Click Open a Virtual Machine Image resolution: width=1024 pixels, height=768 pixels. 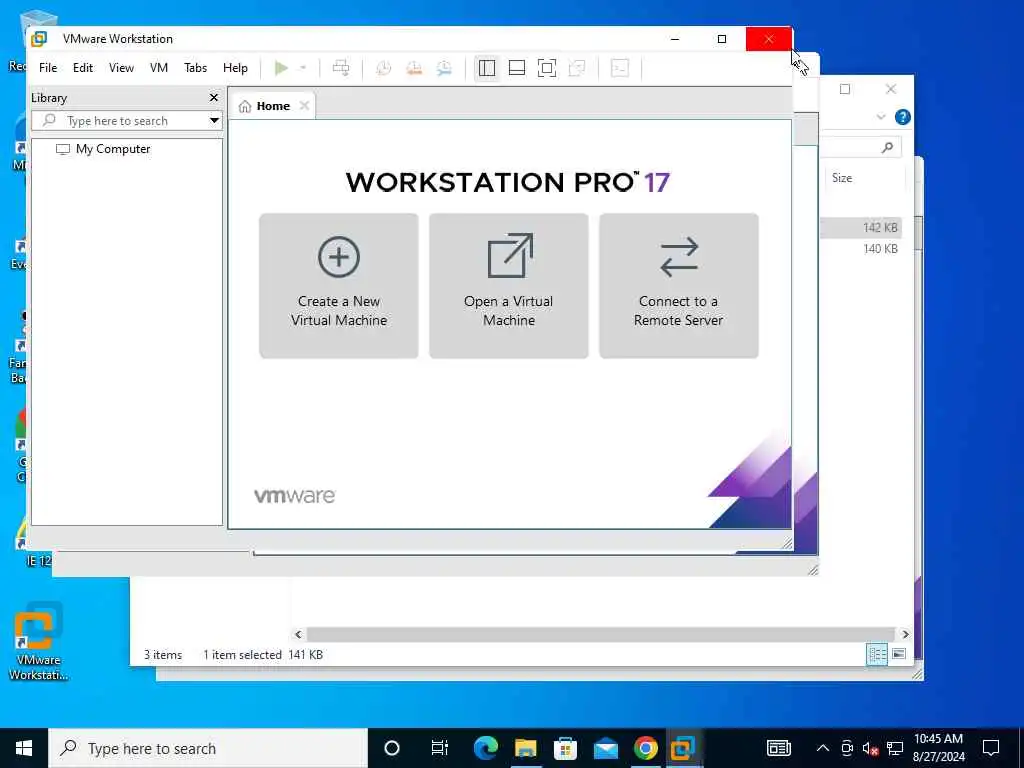click(x=509, y=285)
